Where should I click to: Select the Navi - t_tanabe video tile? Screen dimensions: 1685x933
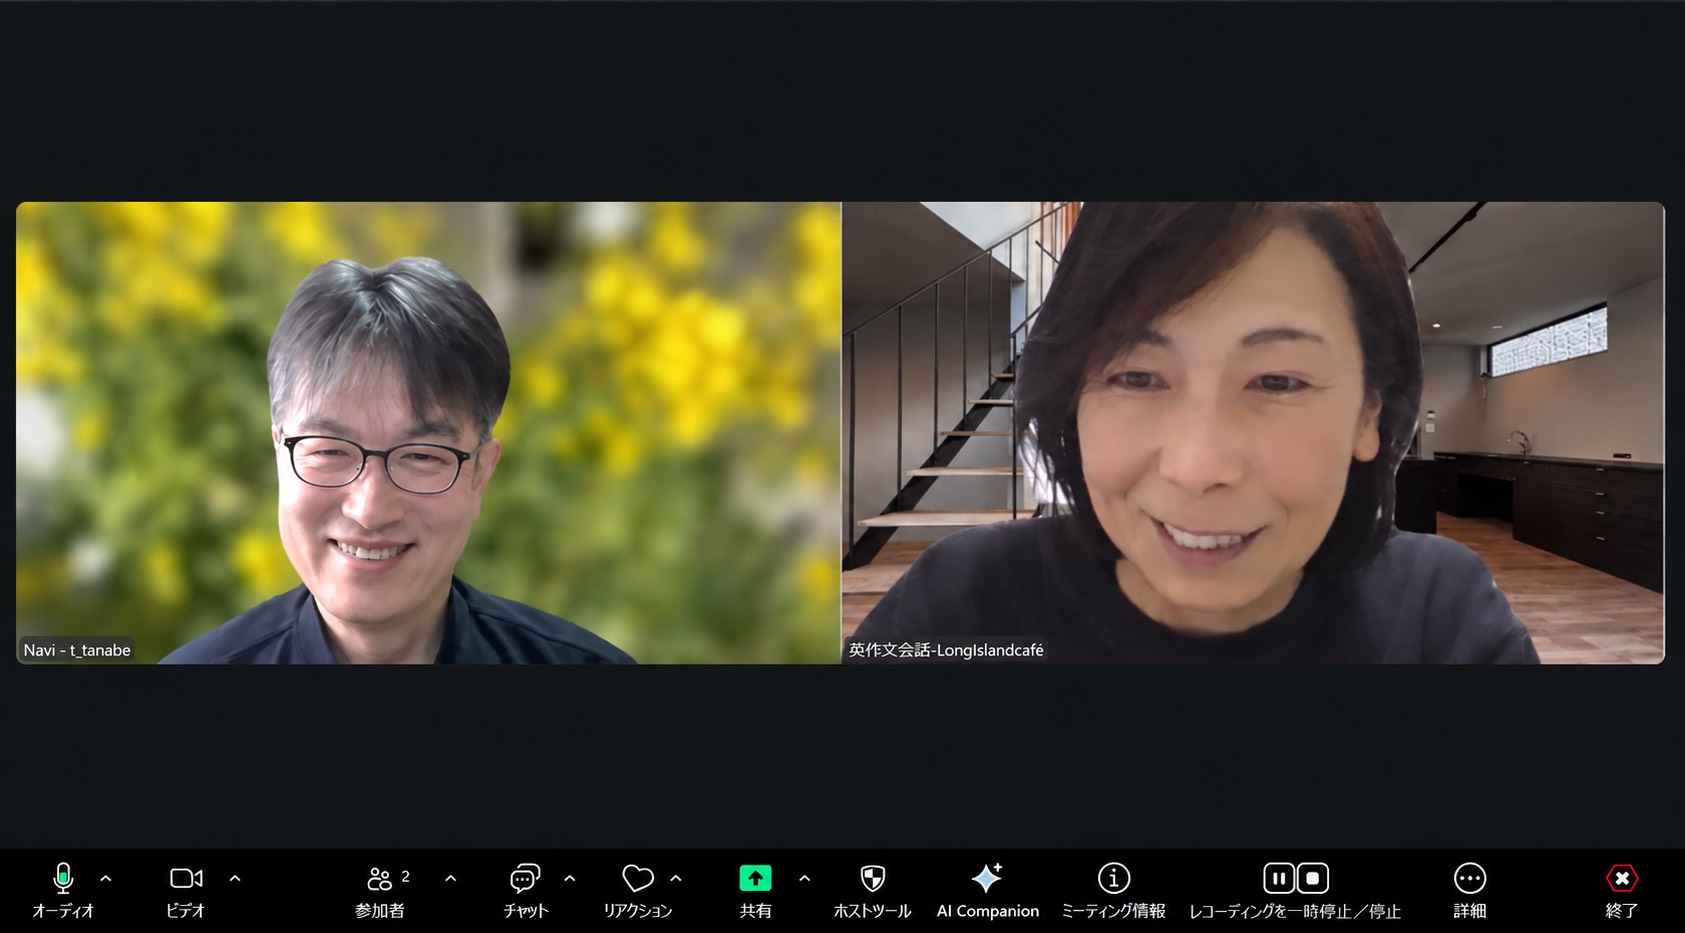[428, 433]
